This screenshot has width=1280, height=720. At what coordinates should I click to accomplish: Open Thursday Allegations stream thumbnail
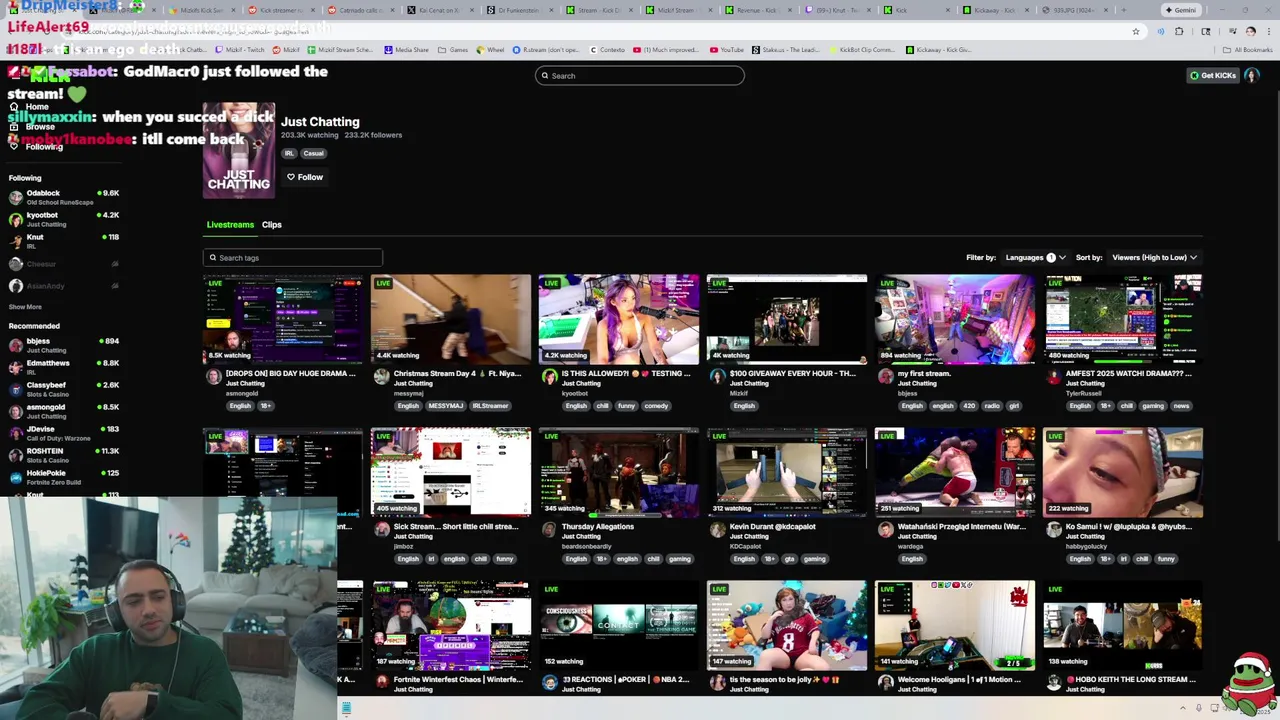click(x=619, y=473)
